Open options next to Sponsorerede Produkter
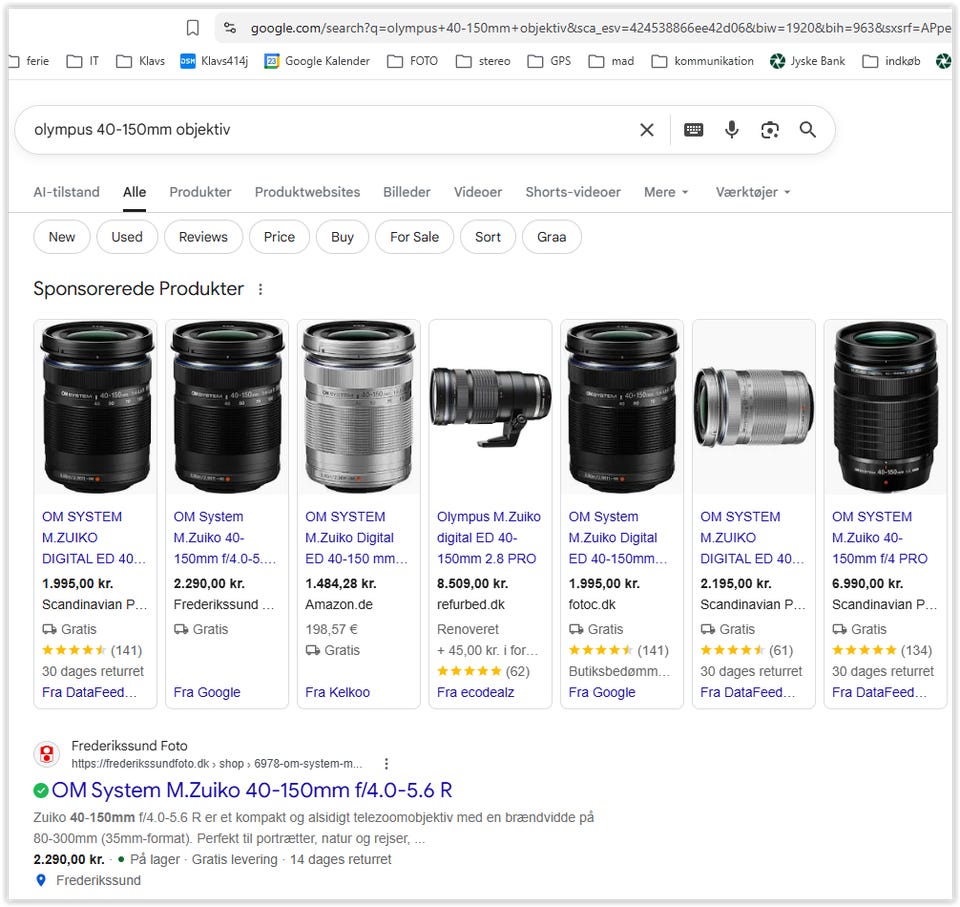The height and width of the screenshot is (907, 960). (x=261, y=289)
